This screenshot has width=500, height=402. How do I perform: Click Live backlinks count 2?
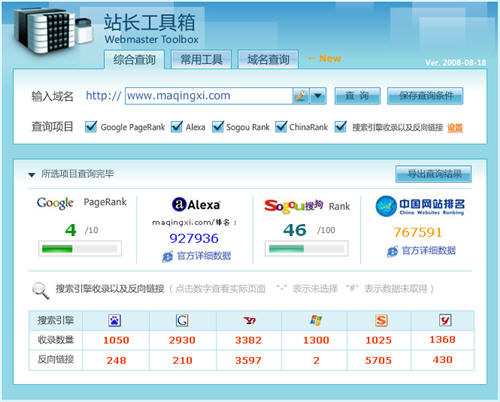[316, 361]
